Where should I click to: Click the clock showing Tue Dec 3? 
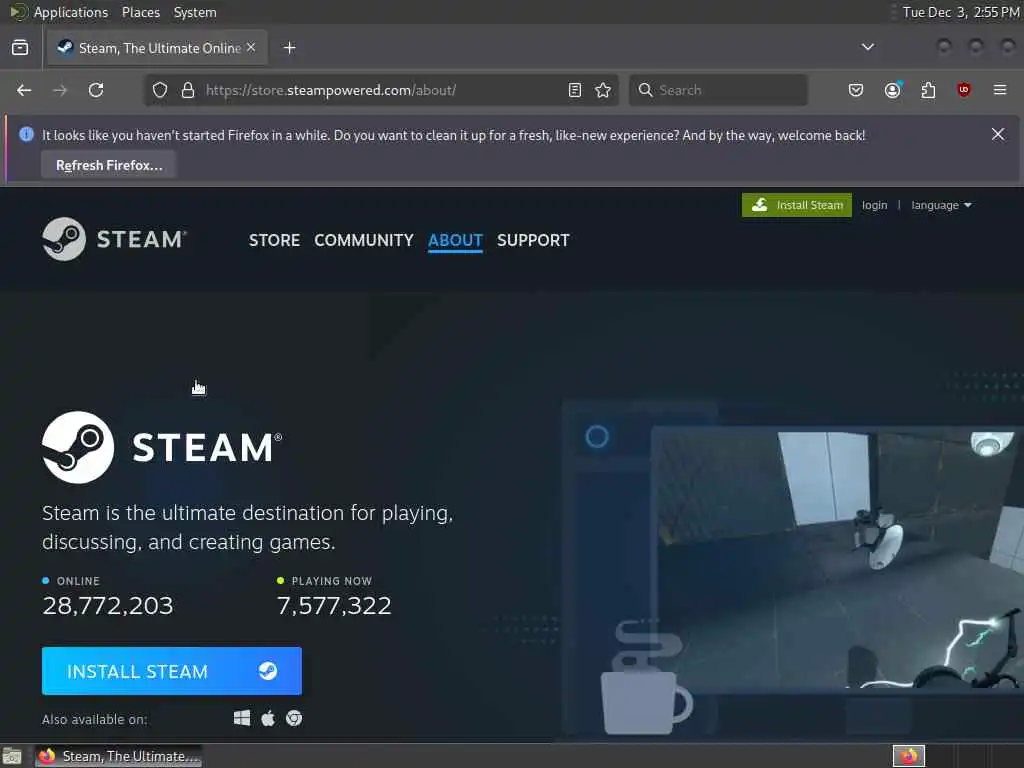click(x=960, y=12)
